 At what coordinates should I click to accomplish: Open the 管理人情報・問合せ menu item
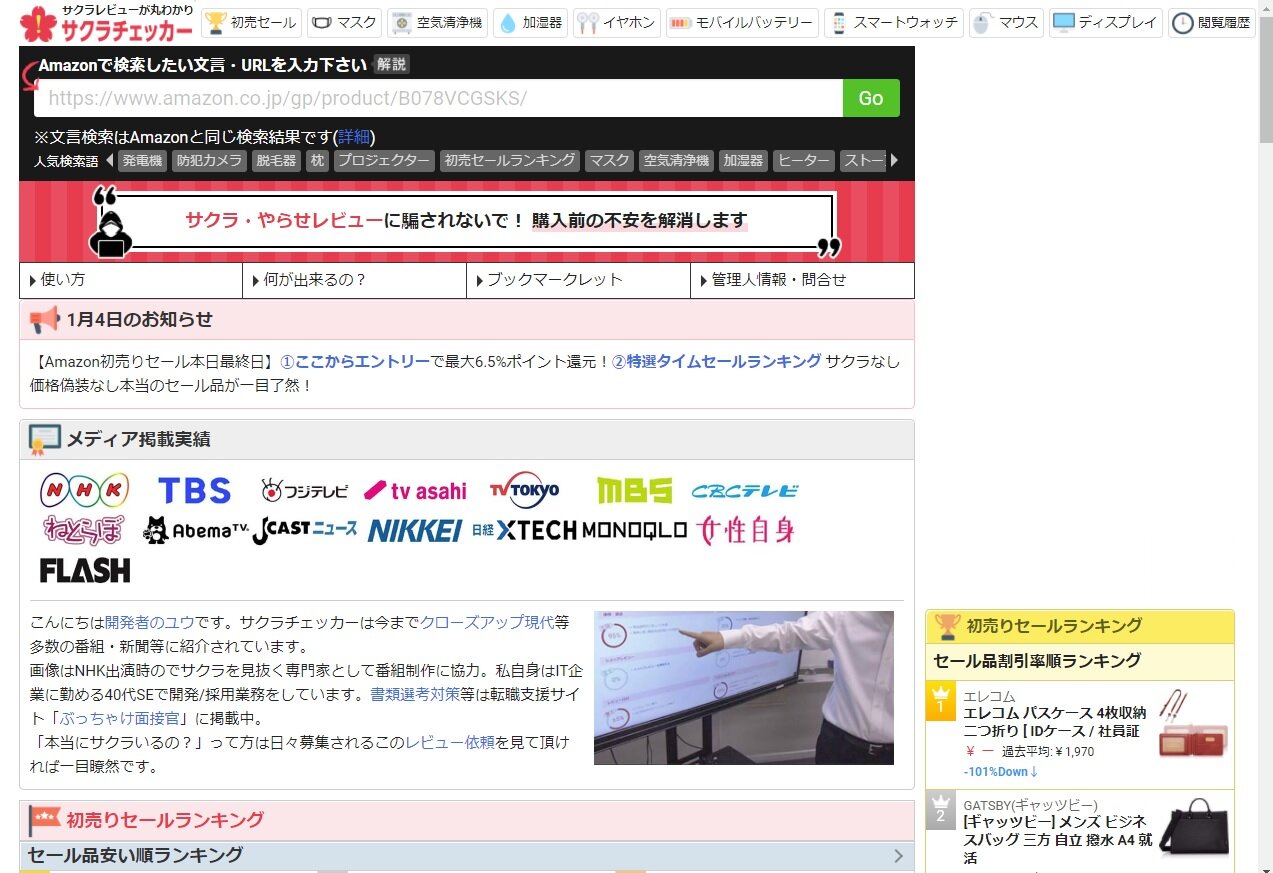[x=802, y=280]
